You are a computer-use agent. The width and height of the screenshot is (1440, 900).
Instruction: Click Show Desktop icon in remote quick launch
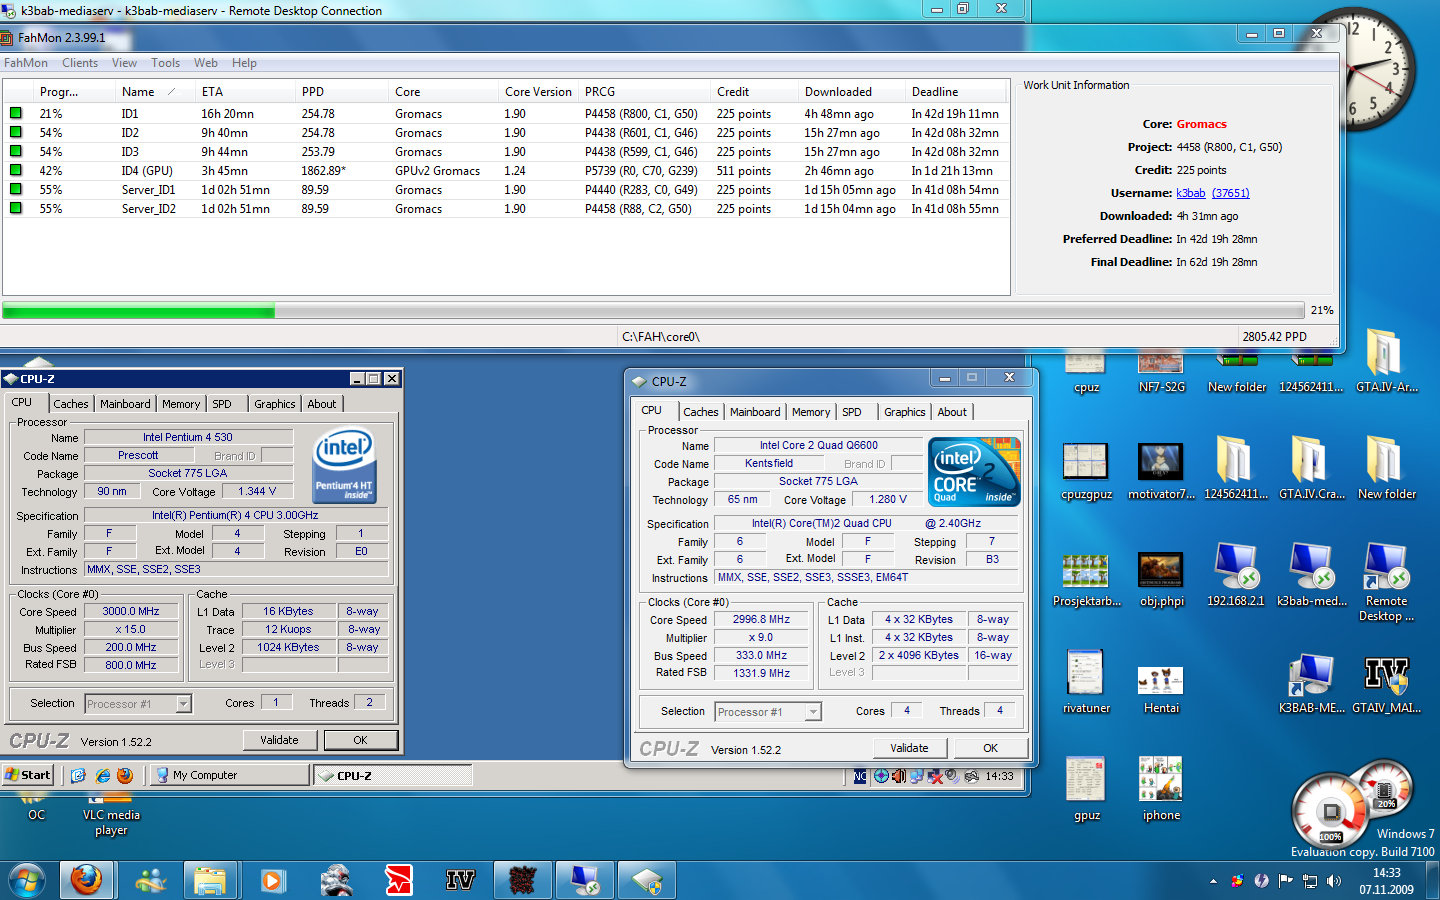(79, 775)
